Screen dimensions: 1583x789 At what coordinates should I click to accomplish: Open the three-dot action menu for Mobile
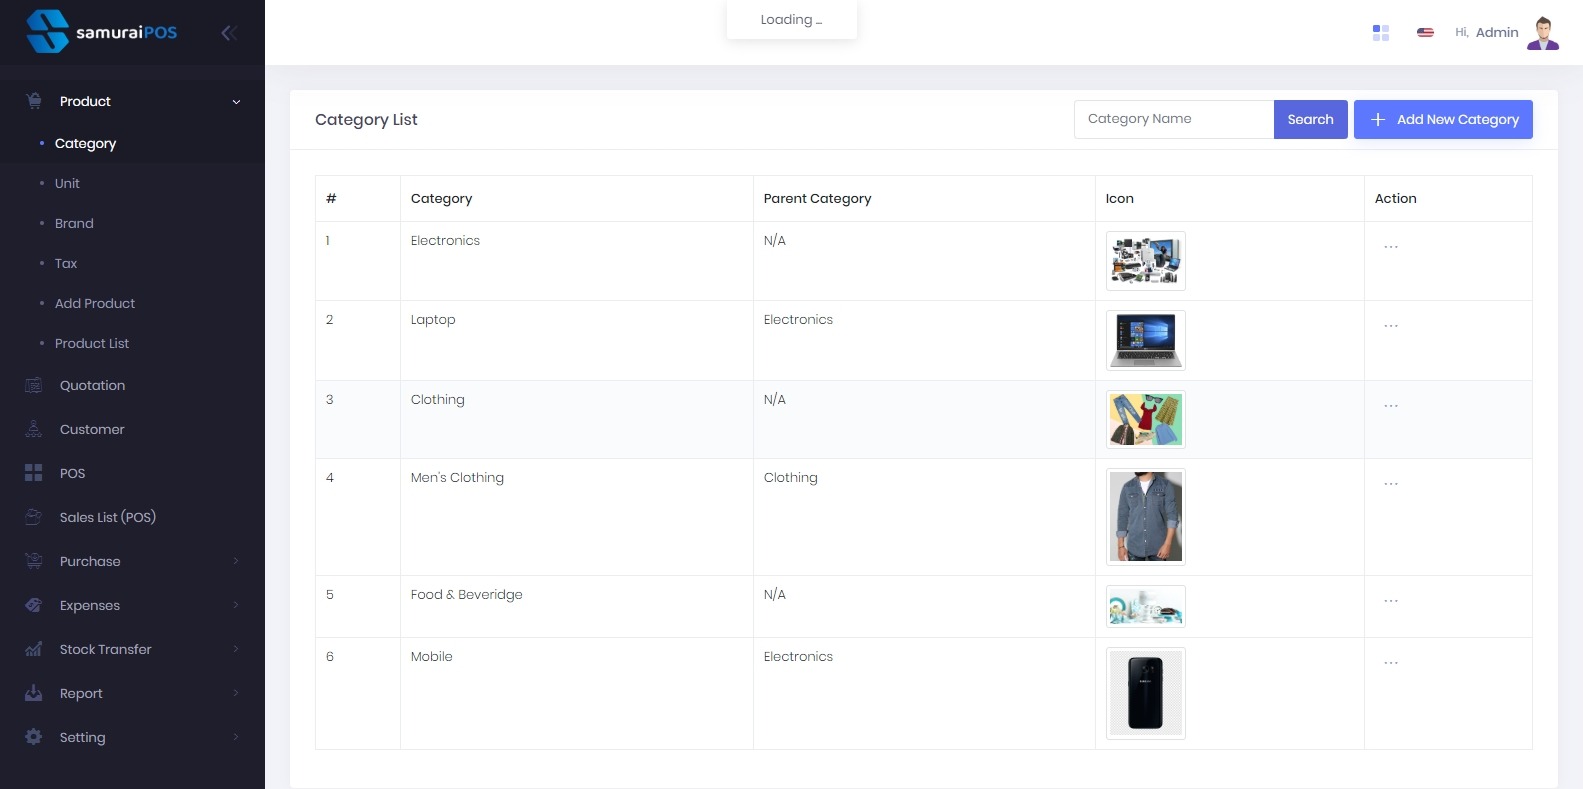click(1391, 663)
